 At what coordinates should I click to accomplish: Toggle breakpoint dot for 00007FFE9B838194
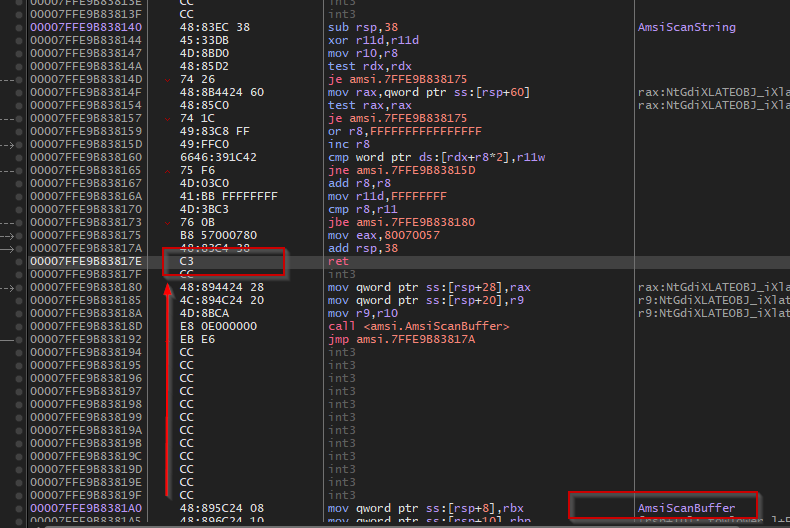coord(19,353)
